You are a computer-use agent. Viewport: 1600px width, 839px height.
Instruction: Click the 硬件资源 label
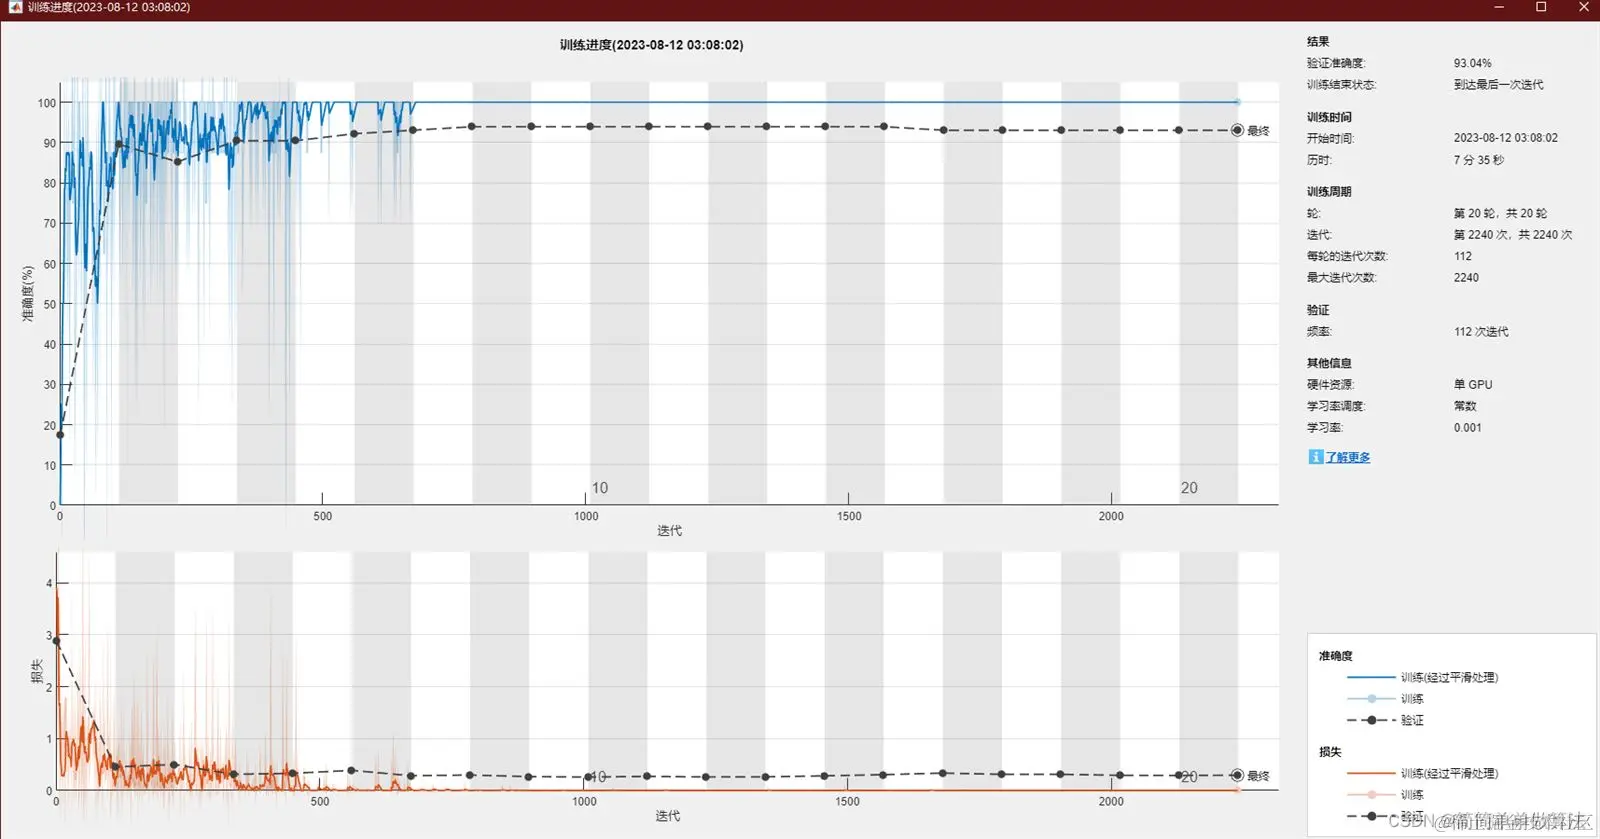click(x=1330, y=385)
